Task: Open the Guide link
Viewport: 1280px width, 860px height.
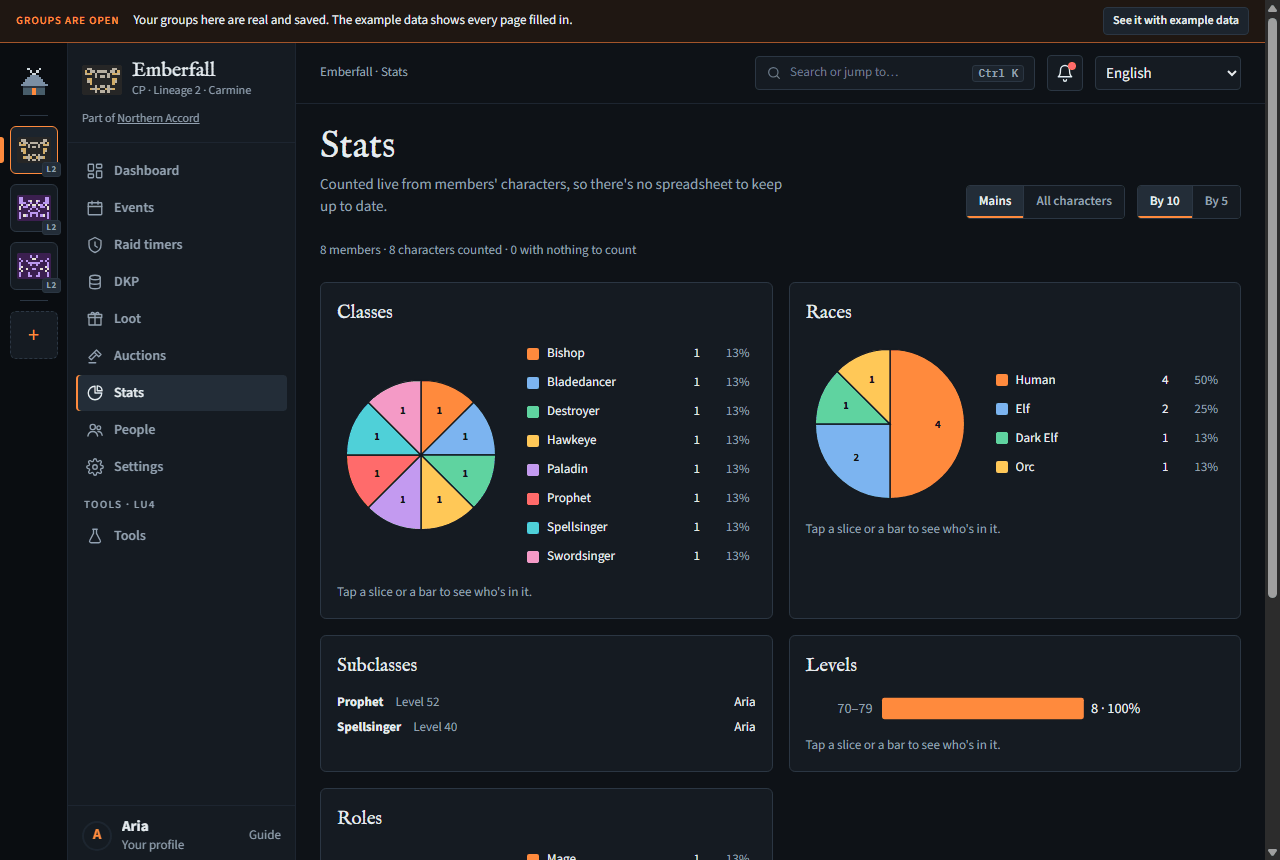Action: tap(265, 835)
